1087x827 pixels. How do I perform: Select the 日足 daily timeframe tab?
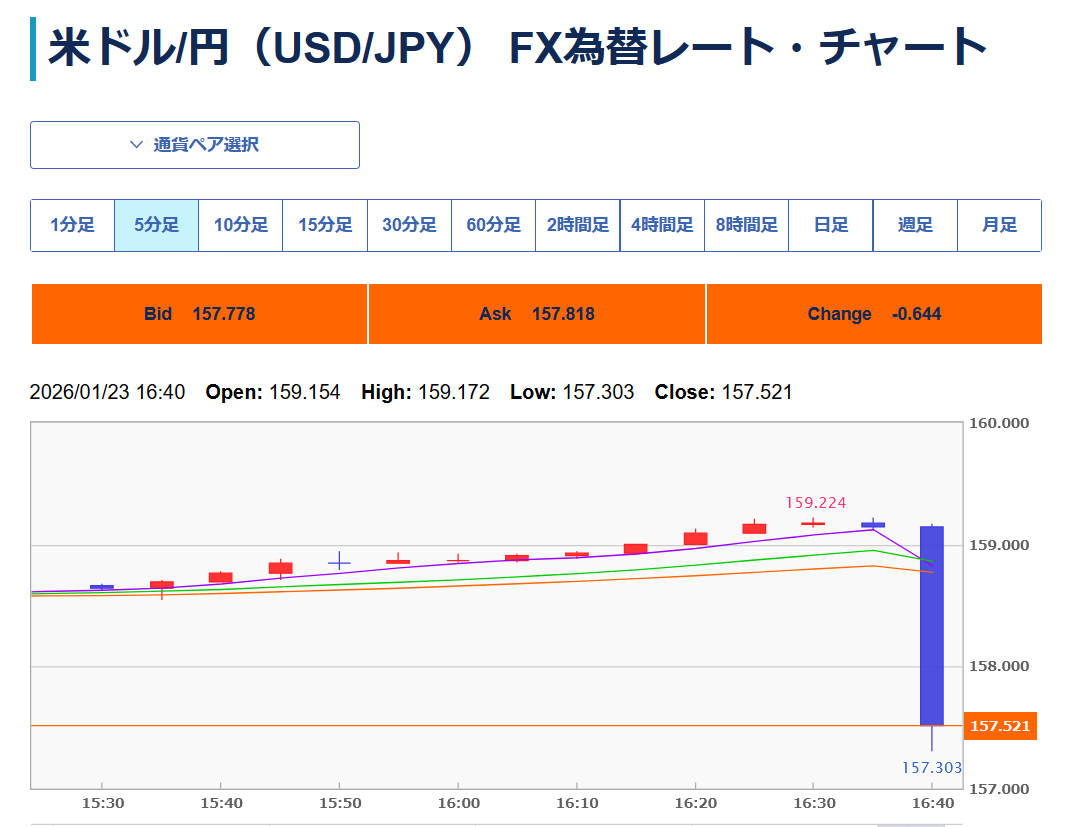(830, 225)
